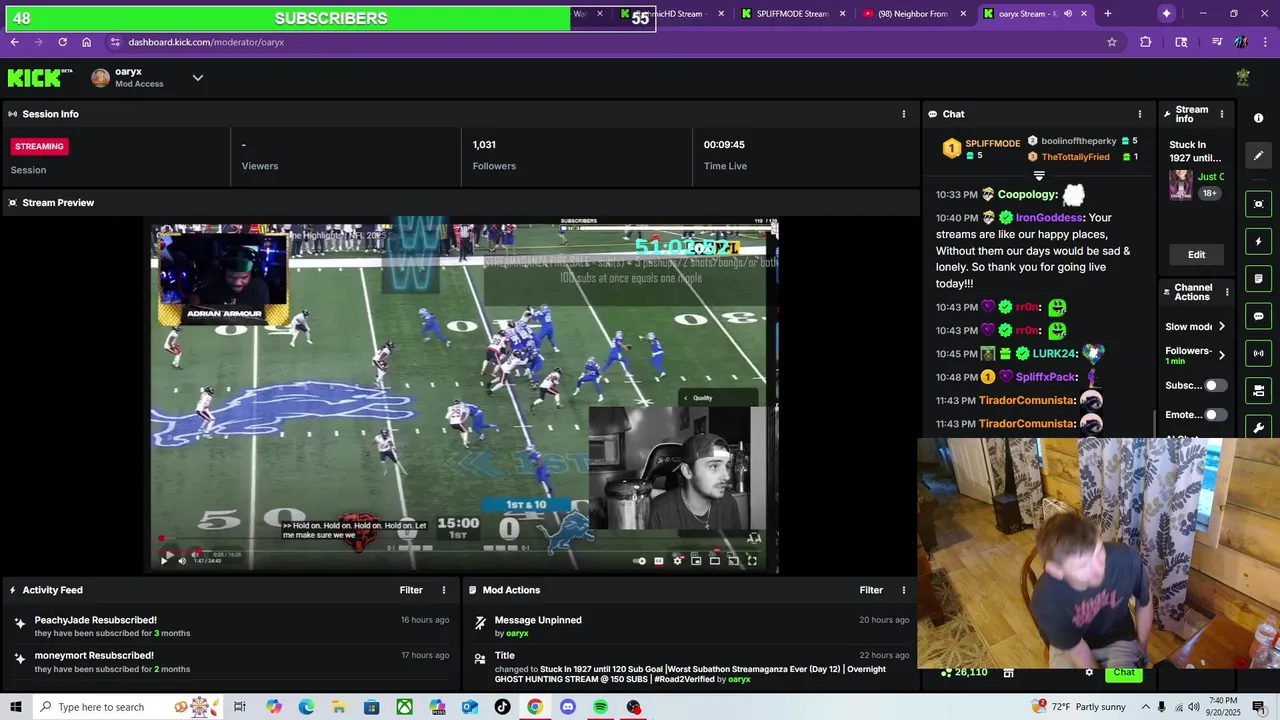Bookmark this page with star icon
Viewport: 1280px width, 720px height.
1111,42
